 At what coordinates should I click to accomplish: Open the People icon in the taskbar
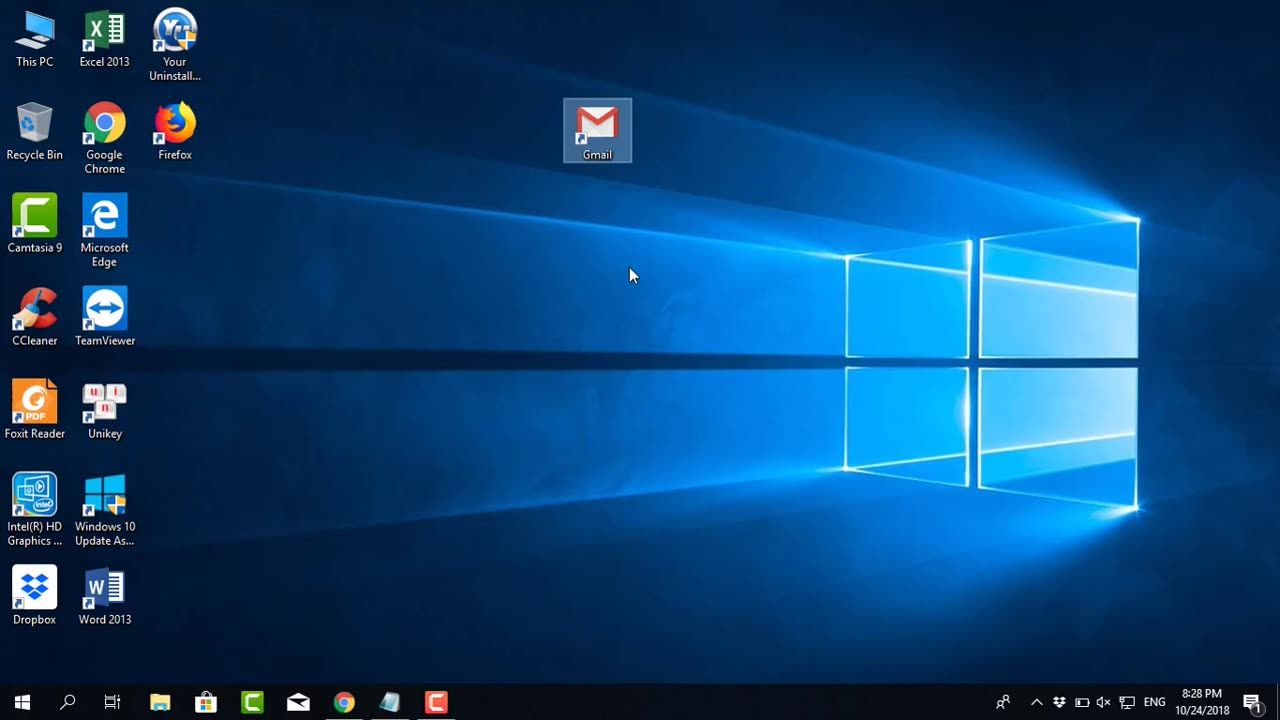[x=1003, y=702]
